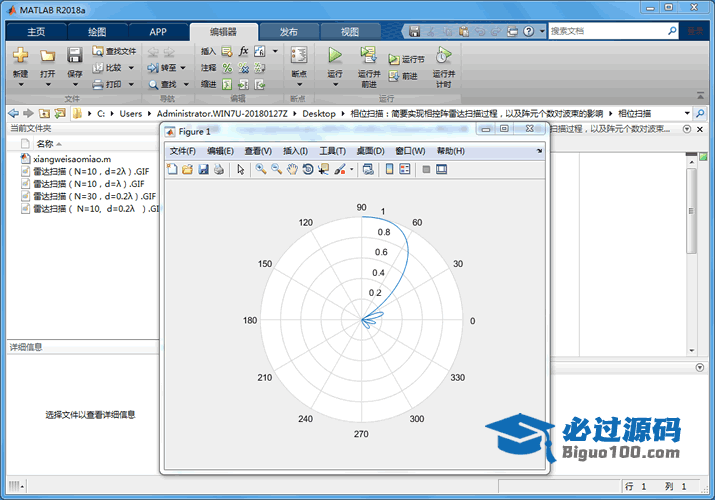Insert a colorbar from Figure 1 toolbar
The width and height of the screenshot is (715, 500).
coord(389,170)
